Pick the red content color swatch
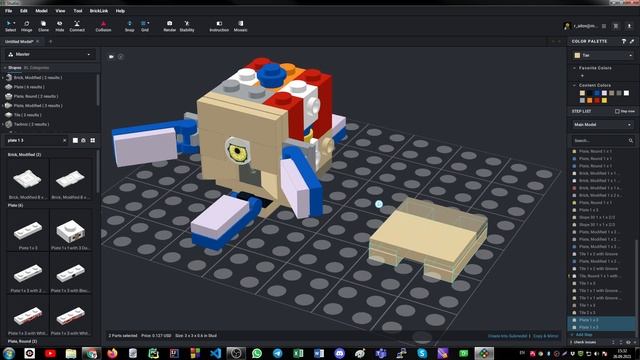This screenshot has width=640, height=360. tap(597, 100)
